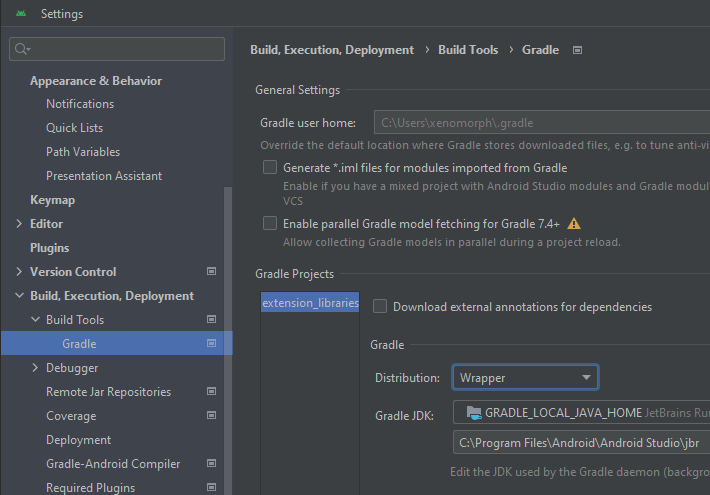Open Presentation Assistant settings page
The image size is (710, 495).
104,176
